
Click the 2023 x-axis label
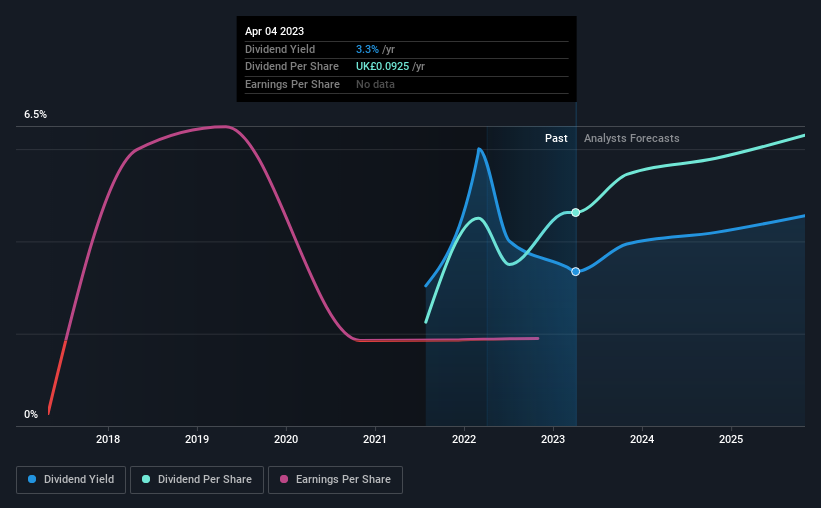(x=553, y=439)
